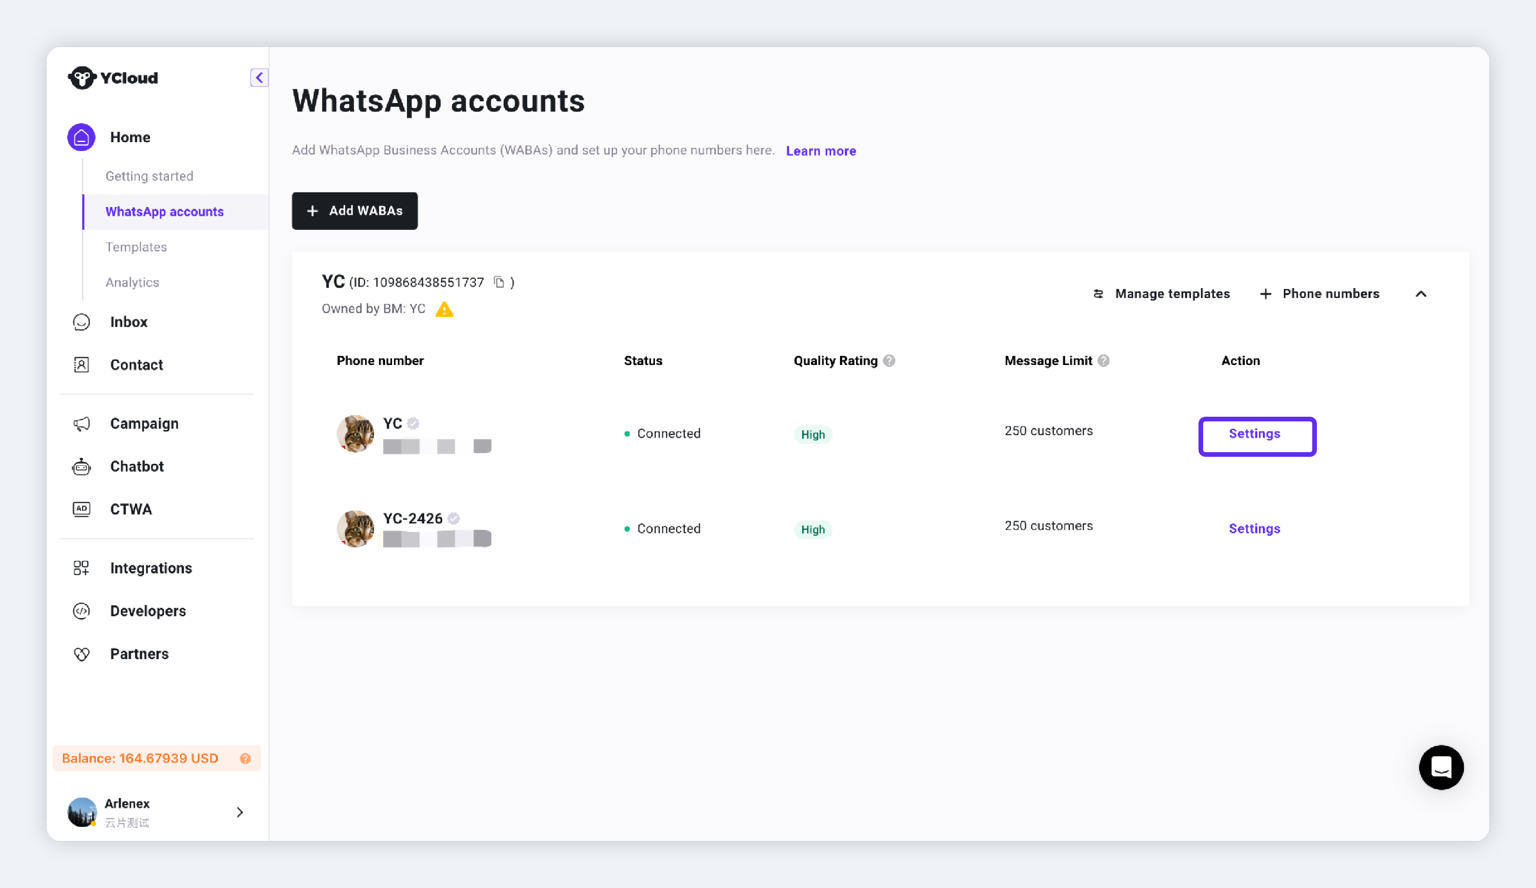The width and height of the screenshot is (1536, 888).
Task: Open help tooltip beside Quality Rating
Action: [x=889, y=361]
